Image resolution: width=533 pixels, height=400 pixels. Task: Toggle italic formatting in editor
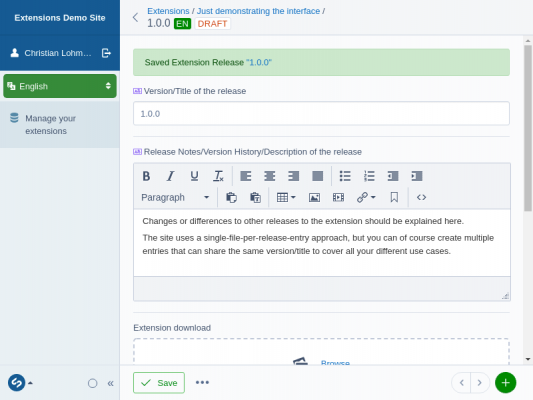coord(170,176)
